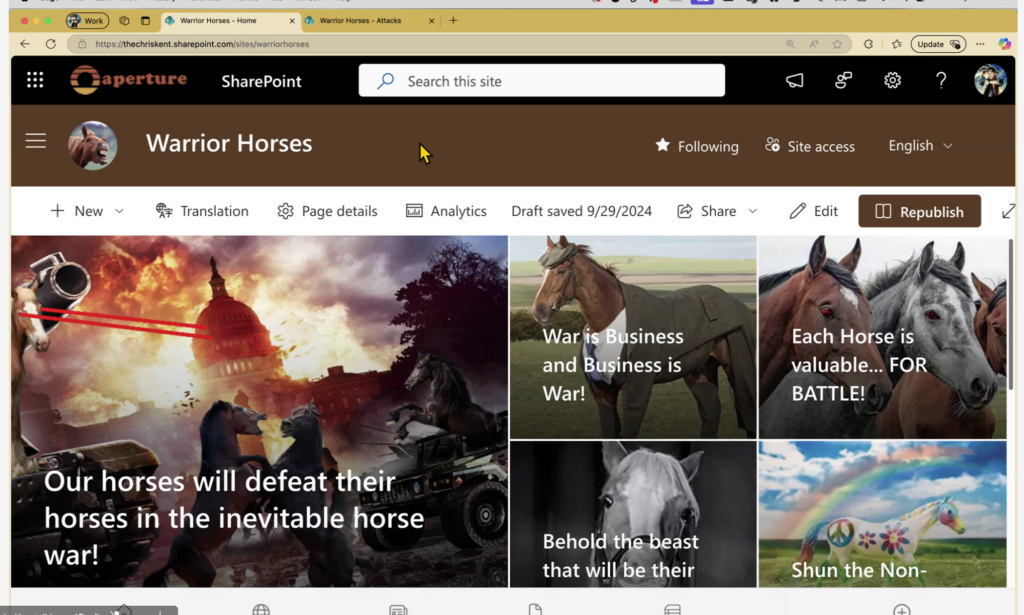
Task: Open the "Each Horse is valuable... FOR BATTLE!" tile
Action: [x=882, y=337]
